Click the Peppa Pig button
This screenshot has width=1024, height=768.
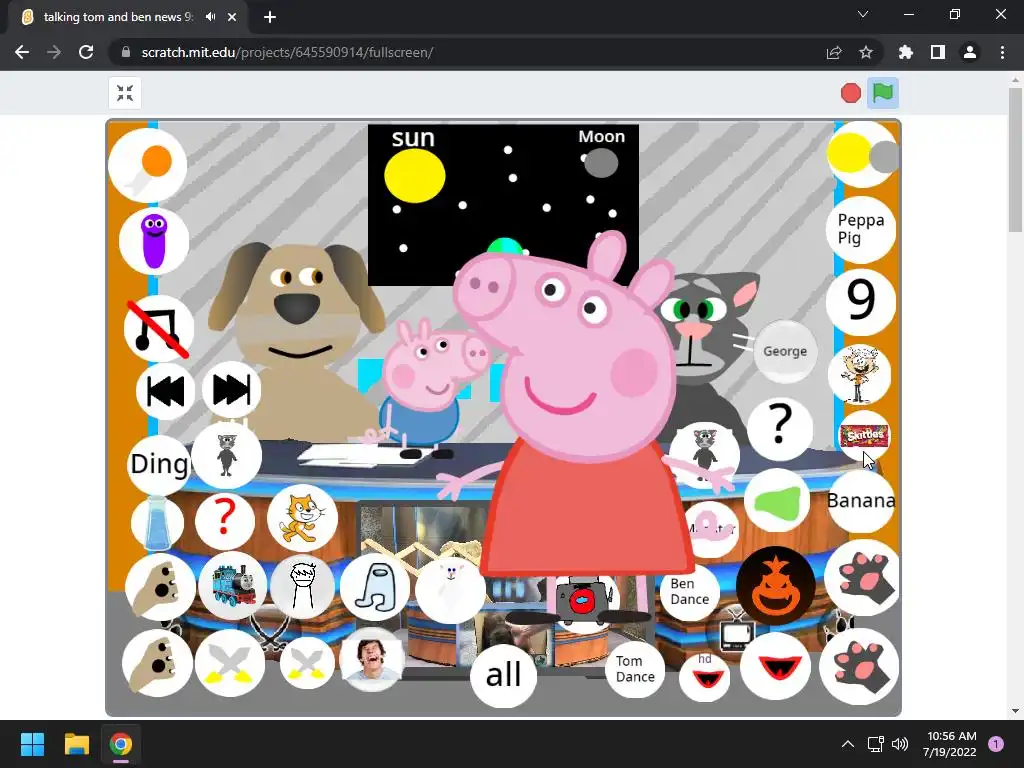pos(861,229)
